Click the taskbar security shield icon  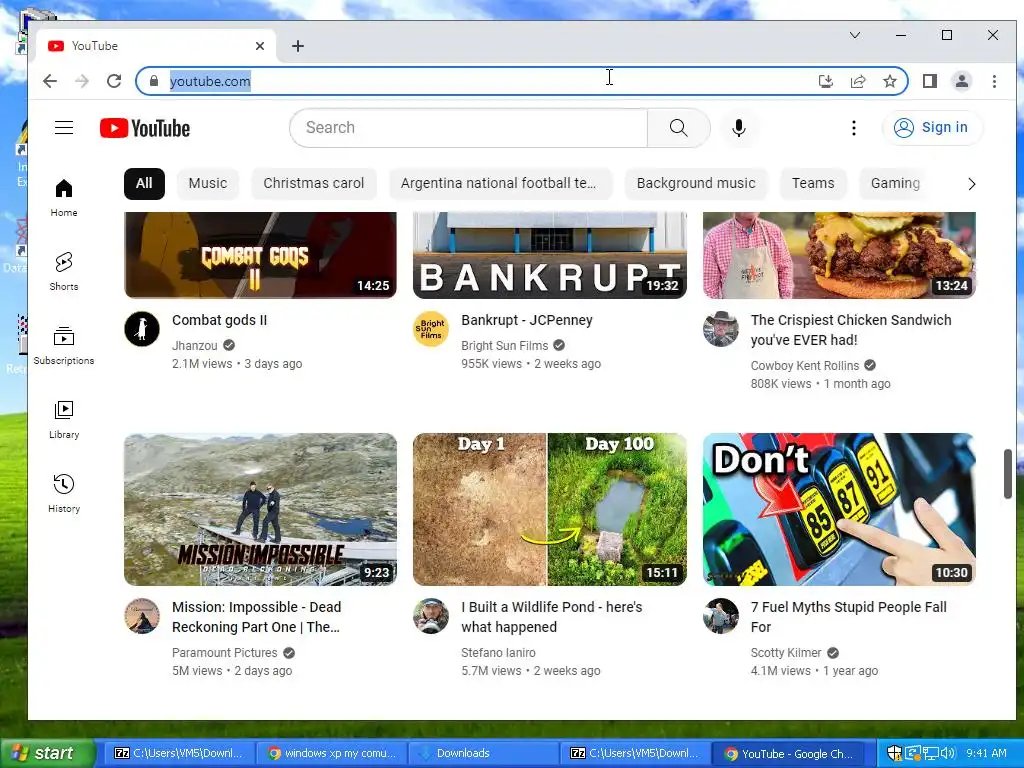(x=894, y=753)
